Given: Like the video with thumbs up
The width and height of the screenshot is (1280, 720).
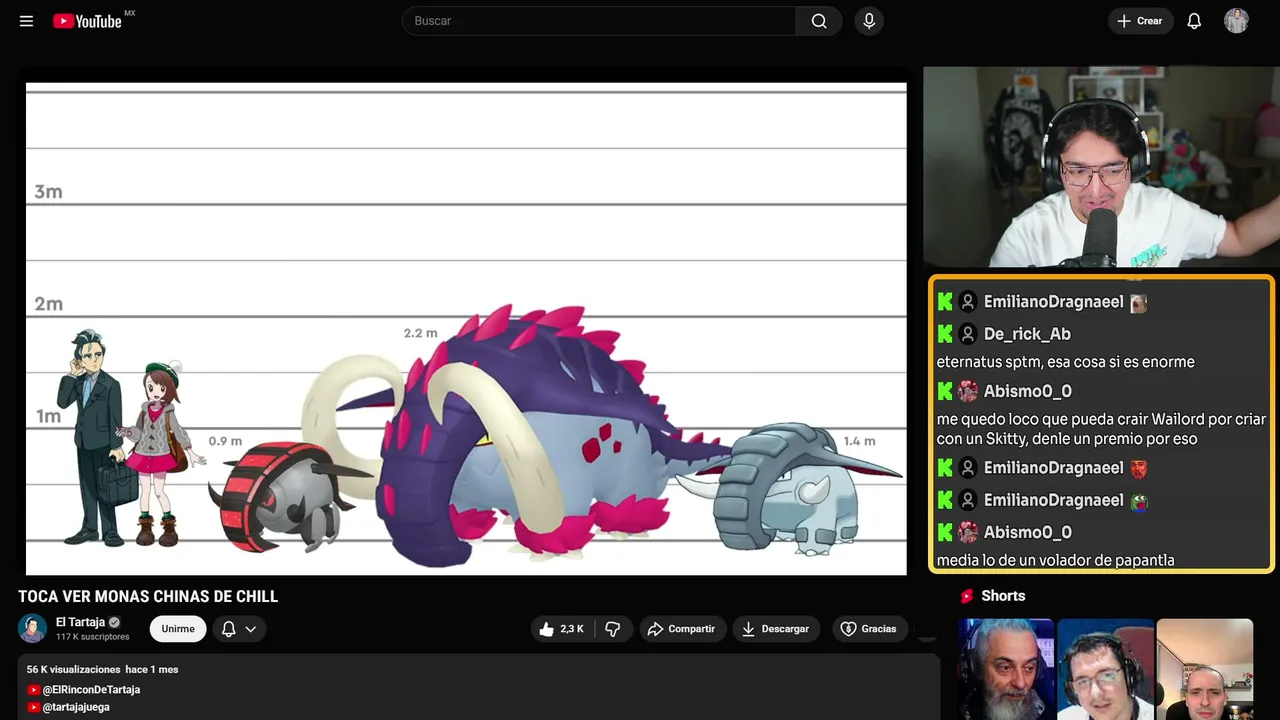Looking at the screenshot, I should coord(562,629).
